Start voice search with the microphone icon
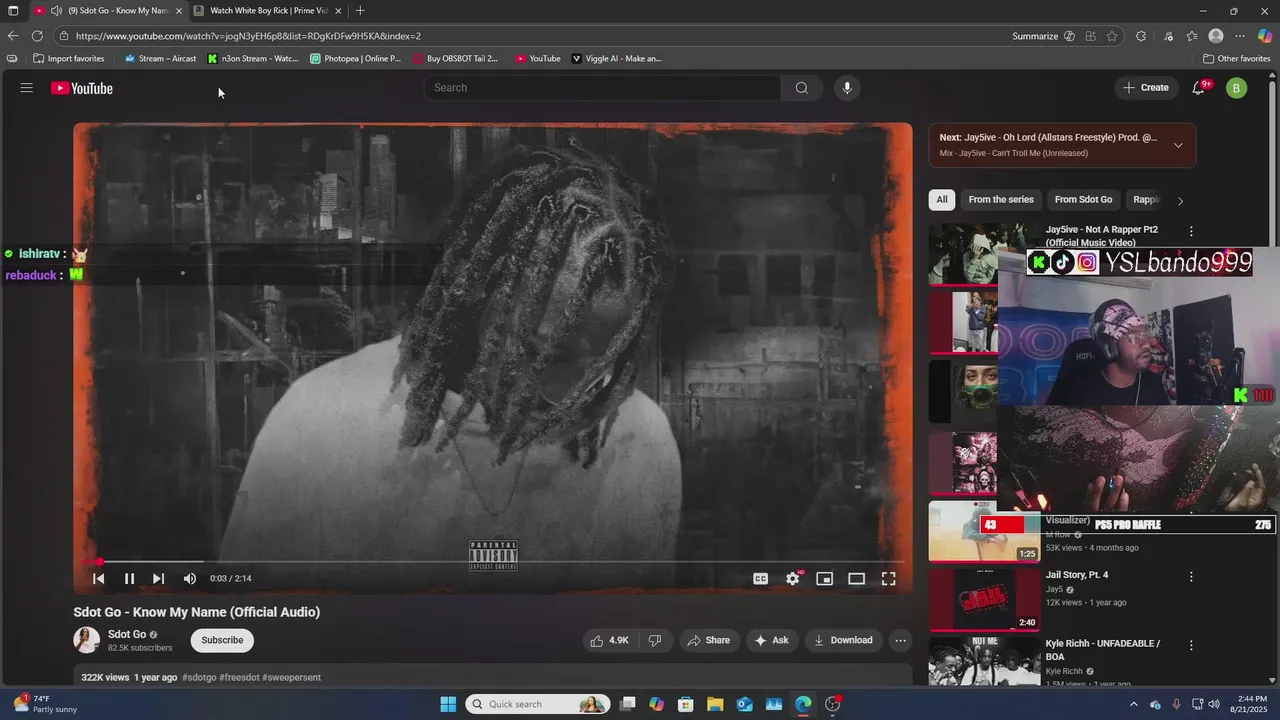The image size is (1280, 720). (847, 88)
